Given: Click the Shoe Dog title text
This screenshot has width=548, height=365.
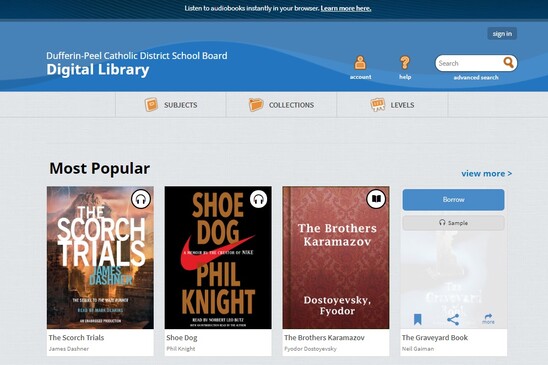Looking at the screenshot, I should click(182, 338).
